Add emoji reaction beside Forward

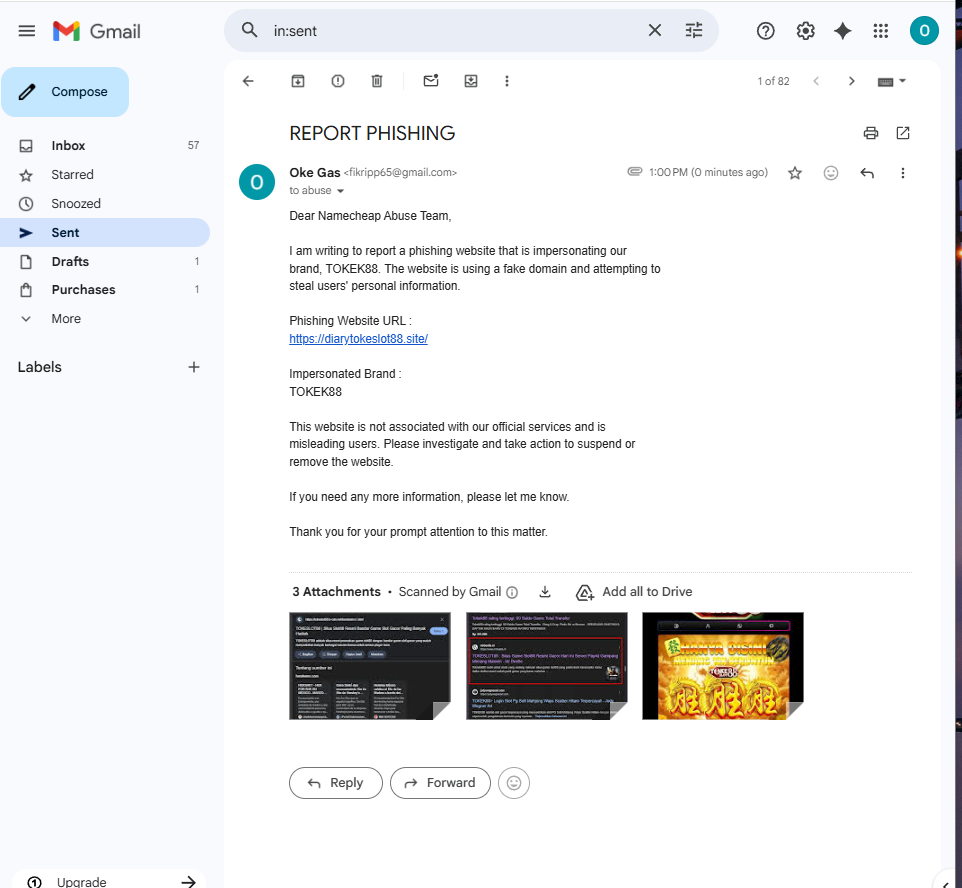coord(514,783)
